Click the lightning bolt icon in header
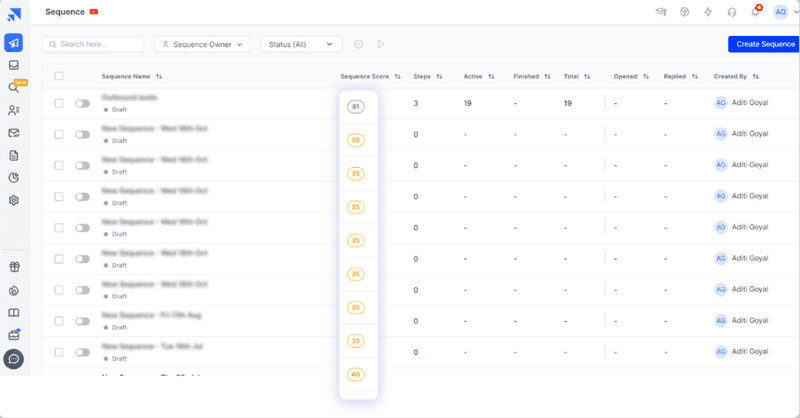Screen dimensions: 800x418 tap(708, 12)
